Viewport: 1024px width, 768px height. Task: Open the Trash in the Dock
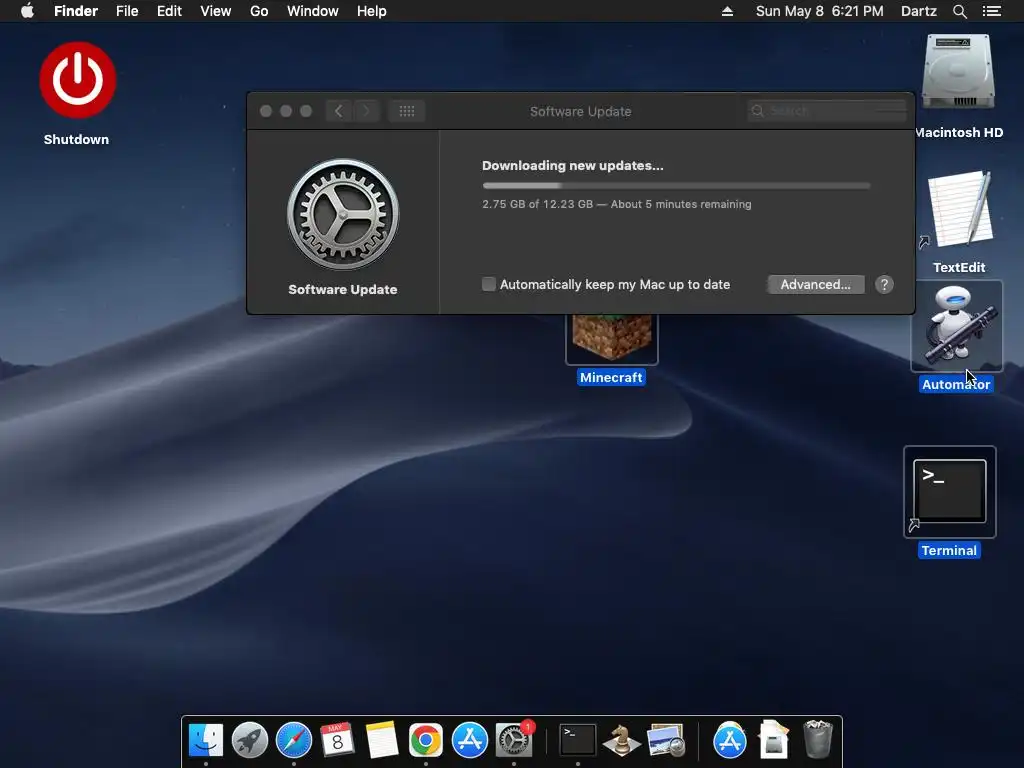click(818, 740)
